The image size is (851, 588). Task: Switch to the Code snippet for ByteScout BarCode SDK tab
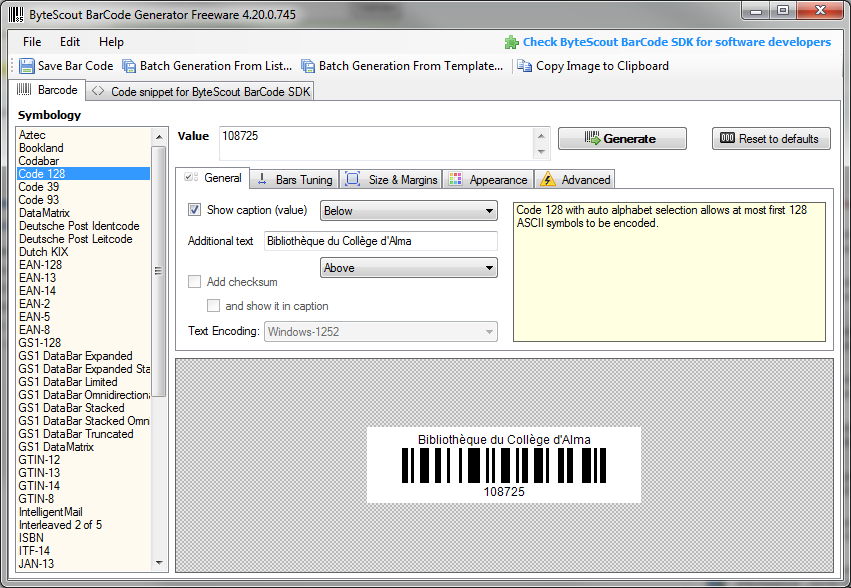click(200, 91)
